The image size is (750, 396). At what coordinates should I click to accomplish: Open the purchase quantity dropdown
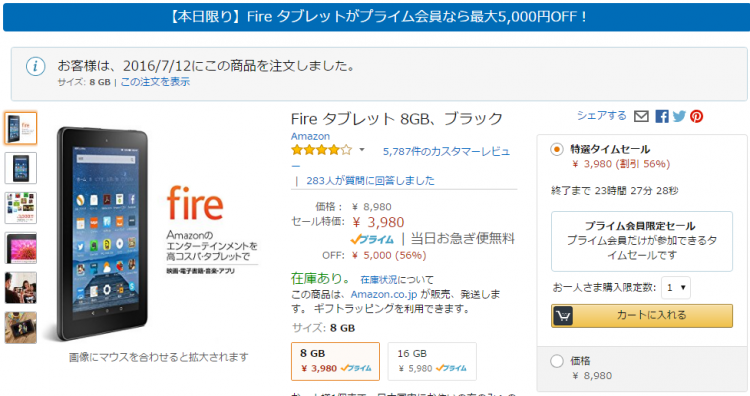click(676, 287)
